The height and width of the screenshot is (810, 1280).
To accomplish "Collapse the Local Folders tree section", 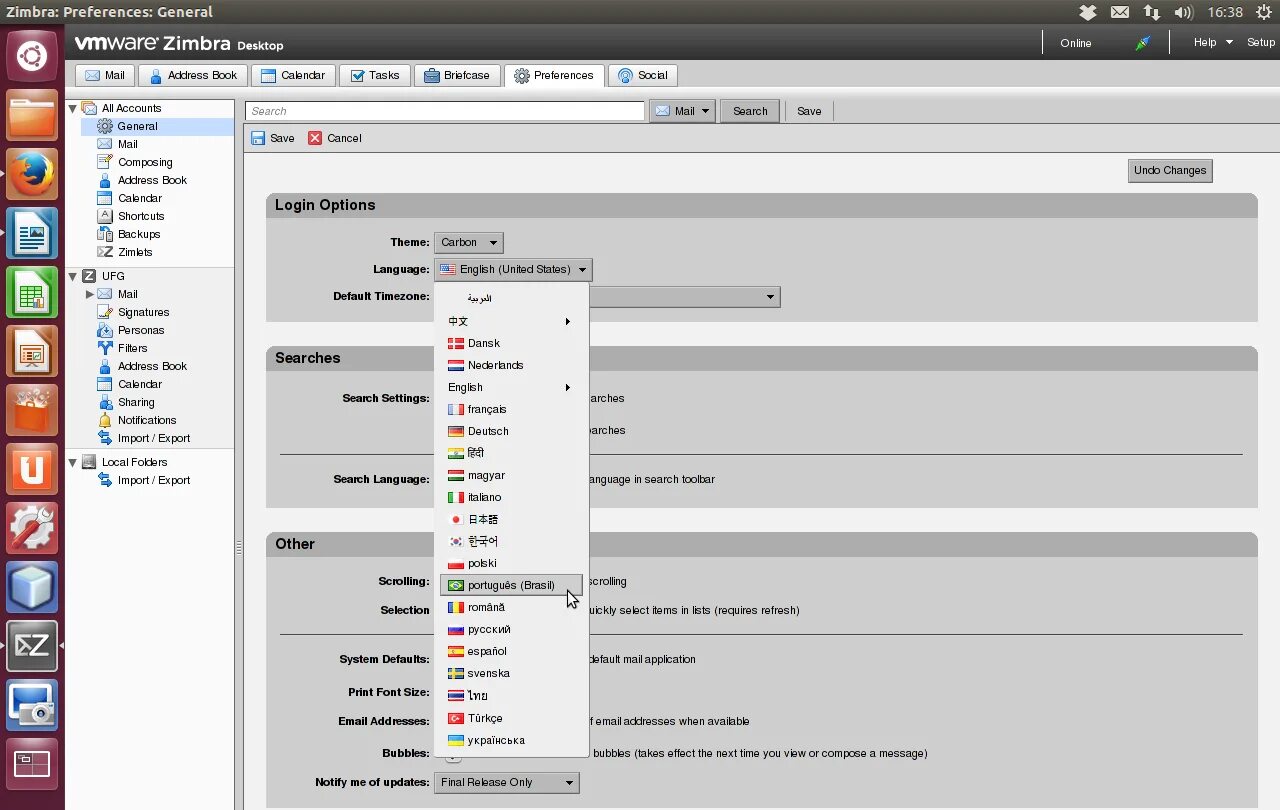I will 72,462.
